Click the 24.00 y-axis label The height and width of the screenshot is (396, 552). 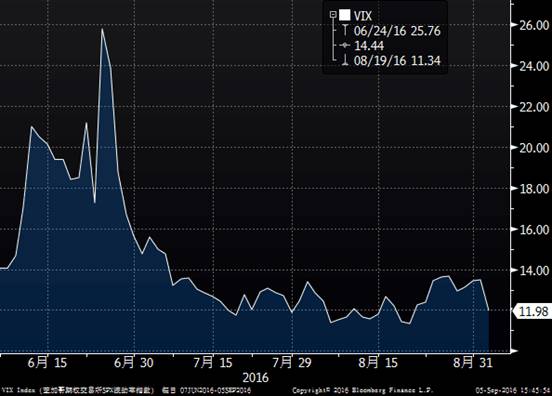pos(534,66)
